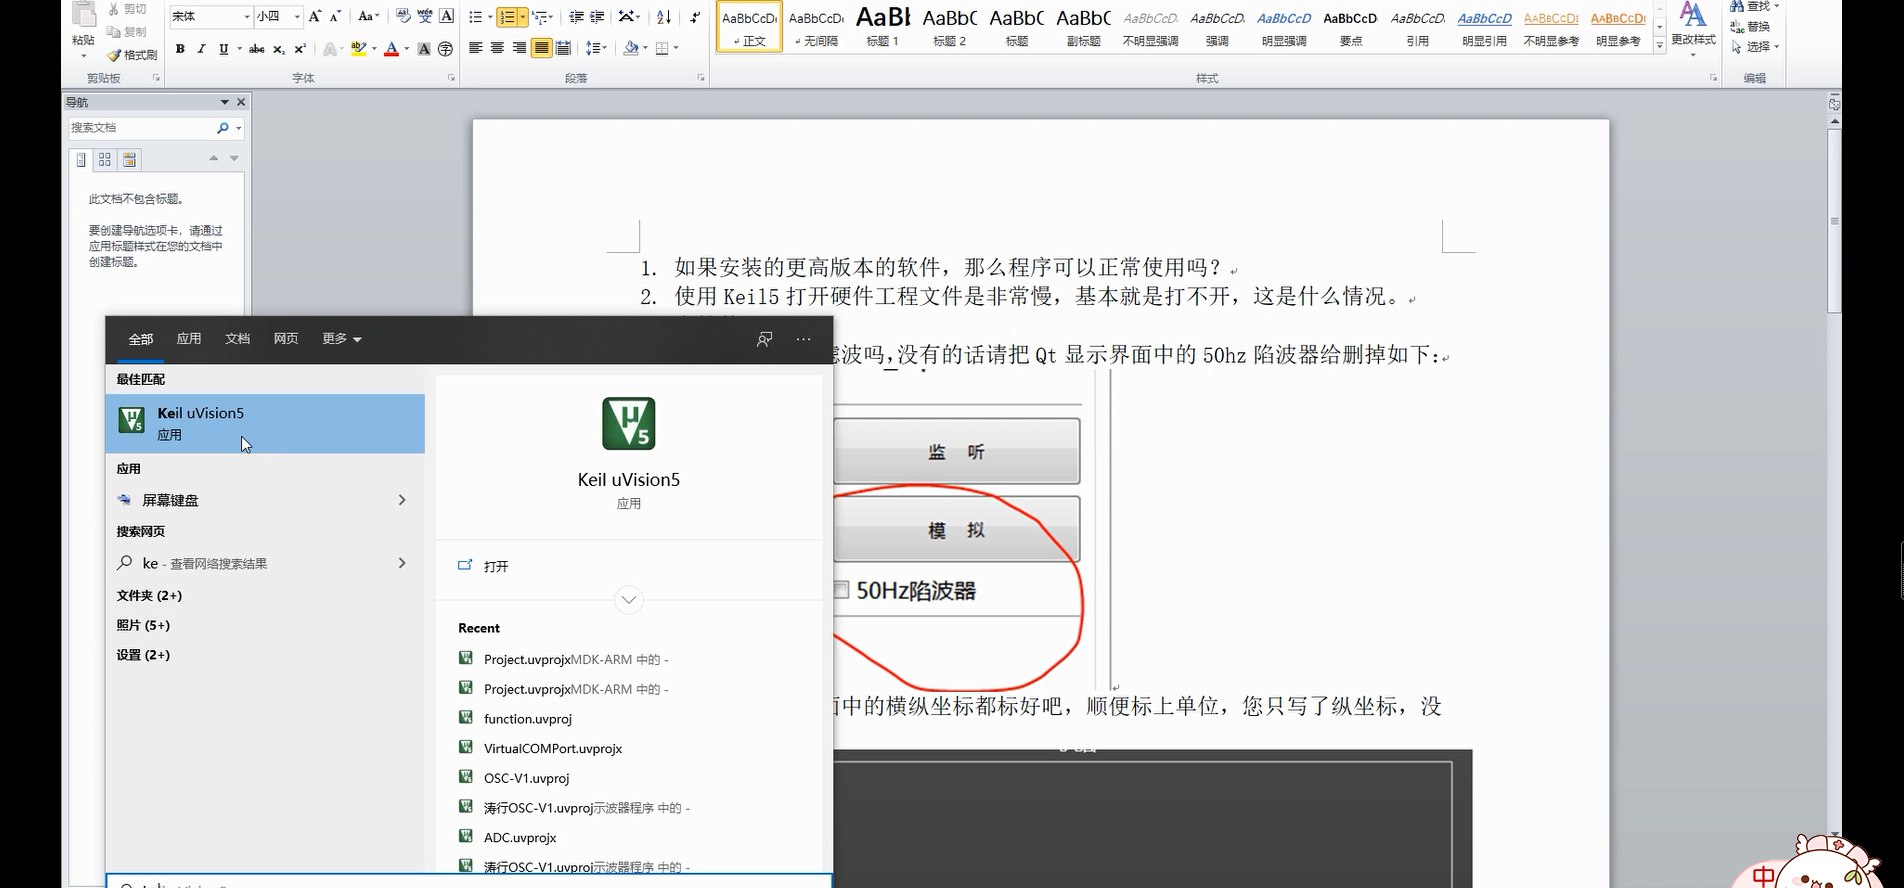The width and height of the screenshot is (1904, 888).
Task: Open the 更多 dropdown in search panel
Action: pos(342,339)
